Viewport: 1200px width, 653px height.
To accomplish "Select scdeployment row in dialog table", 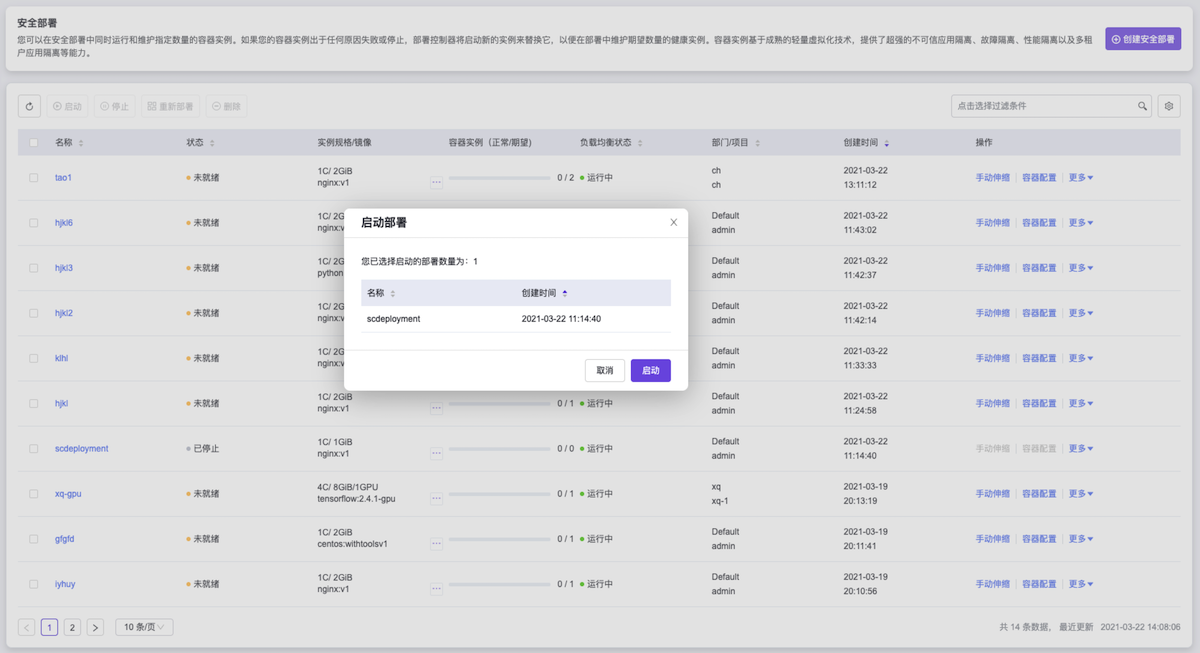I will pyautogui.click(x=516, y=319).
